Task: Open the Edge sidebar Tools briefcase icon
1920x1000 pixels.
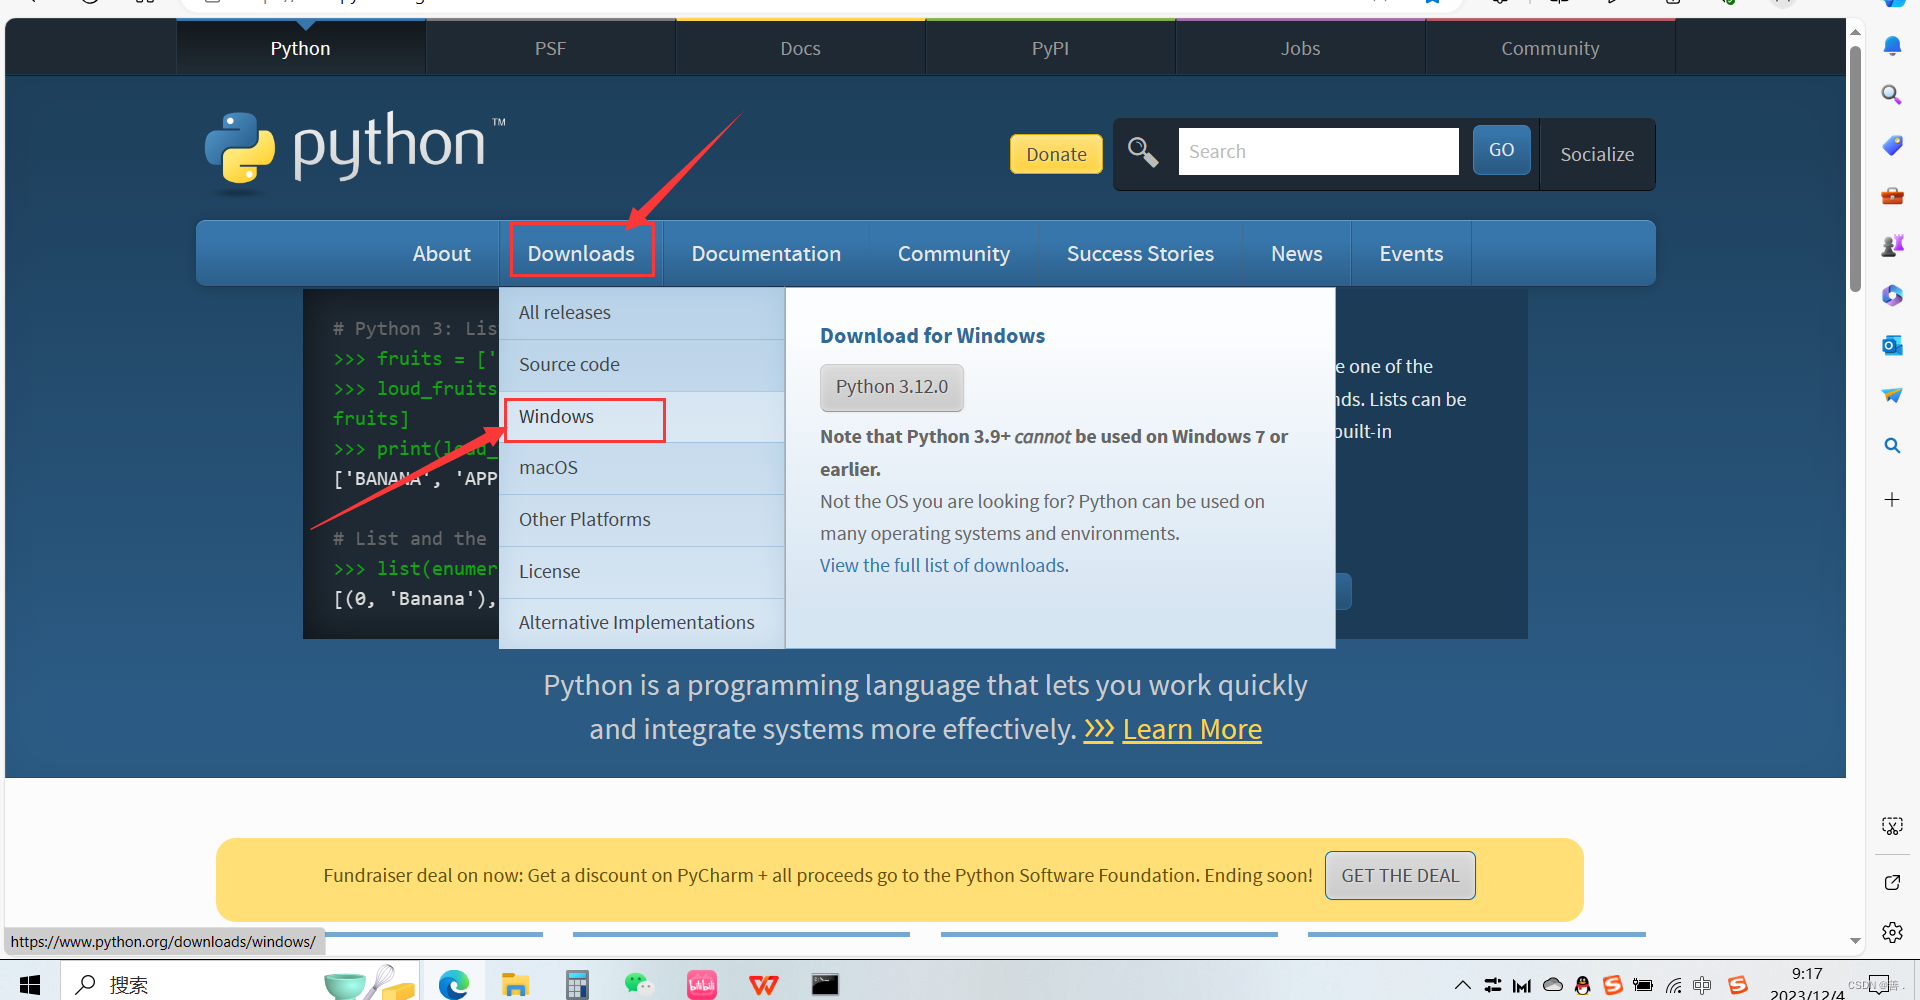Action: click(x=1892, y=196)
